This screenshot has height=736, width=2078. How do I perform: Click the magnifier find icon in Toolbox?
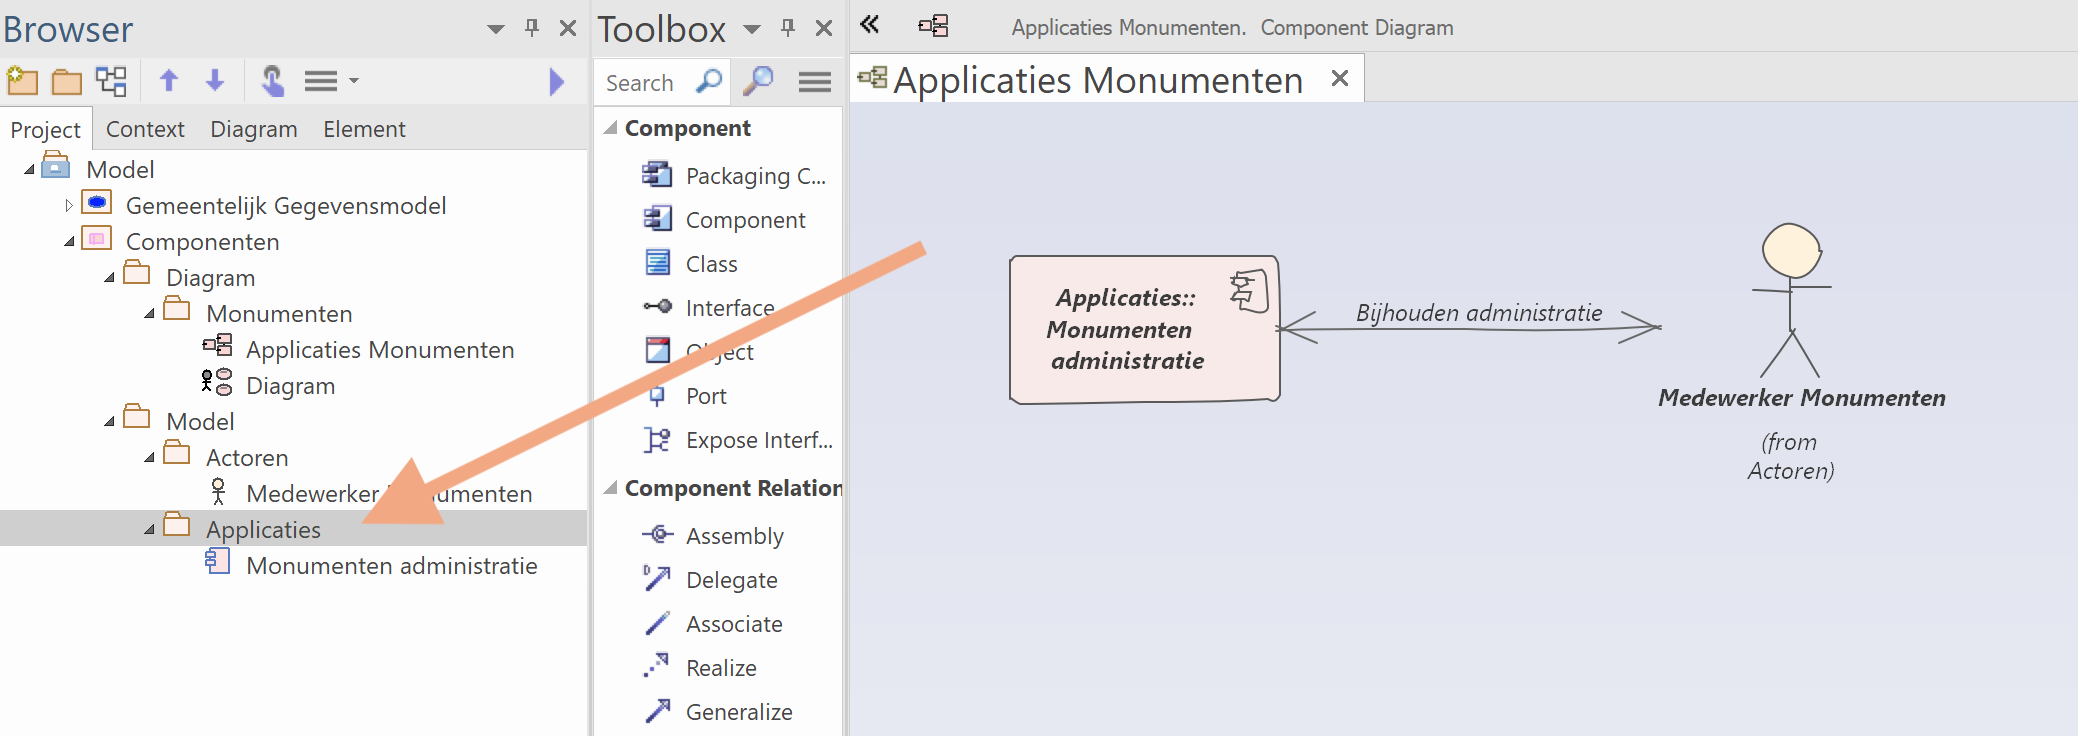click(759, 81)
